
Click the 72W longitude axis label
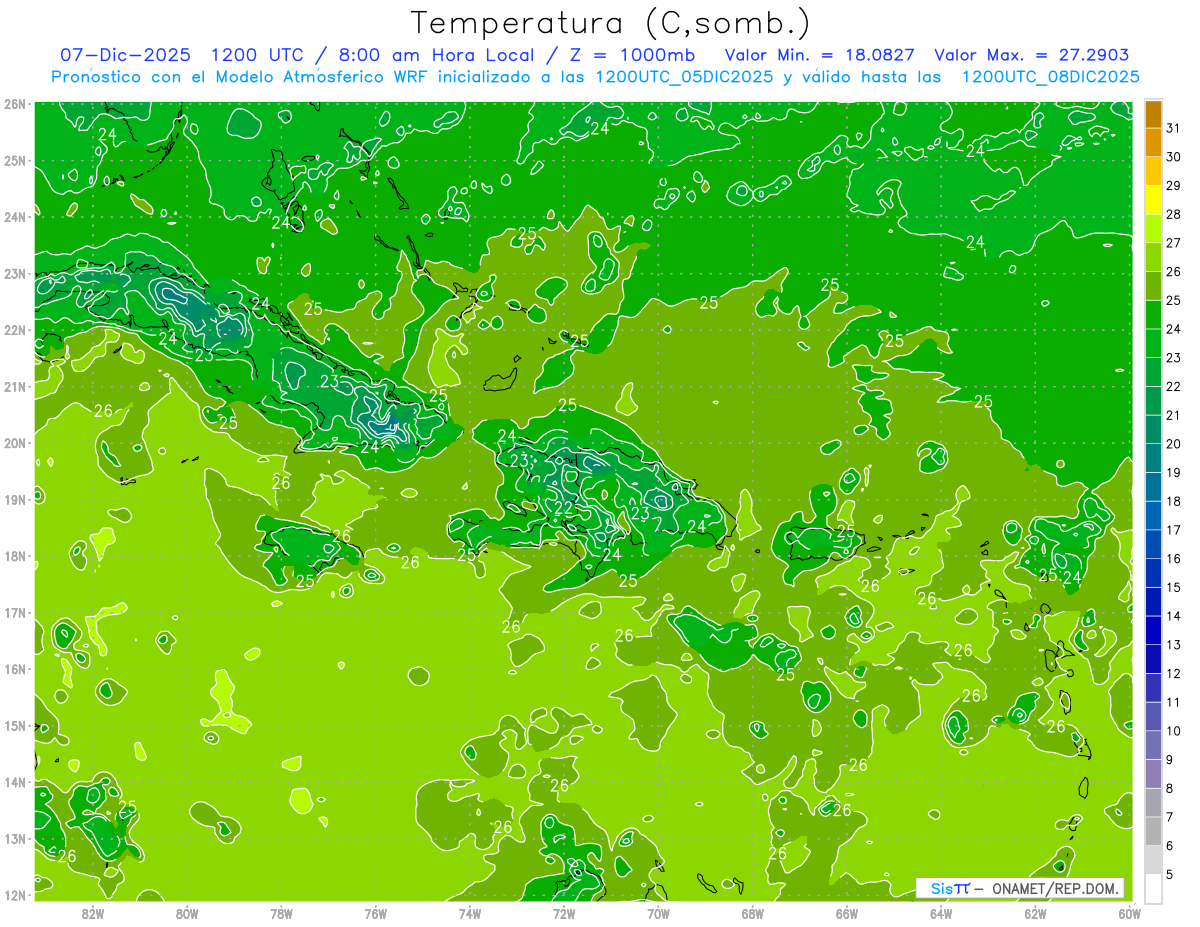564,913
